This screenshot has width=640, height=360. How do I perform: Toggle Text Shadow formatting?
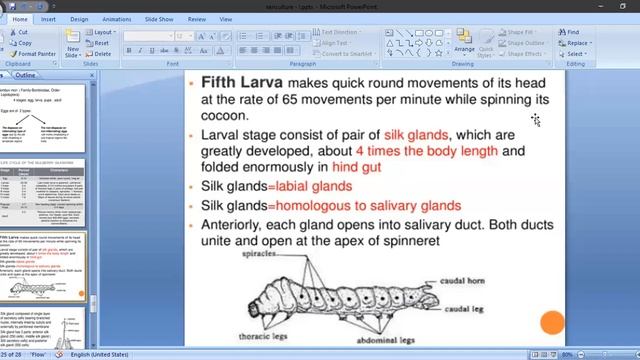[176, 51]
